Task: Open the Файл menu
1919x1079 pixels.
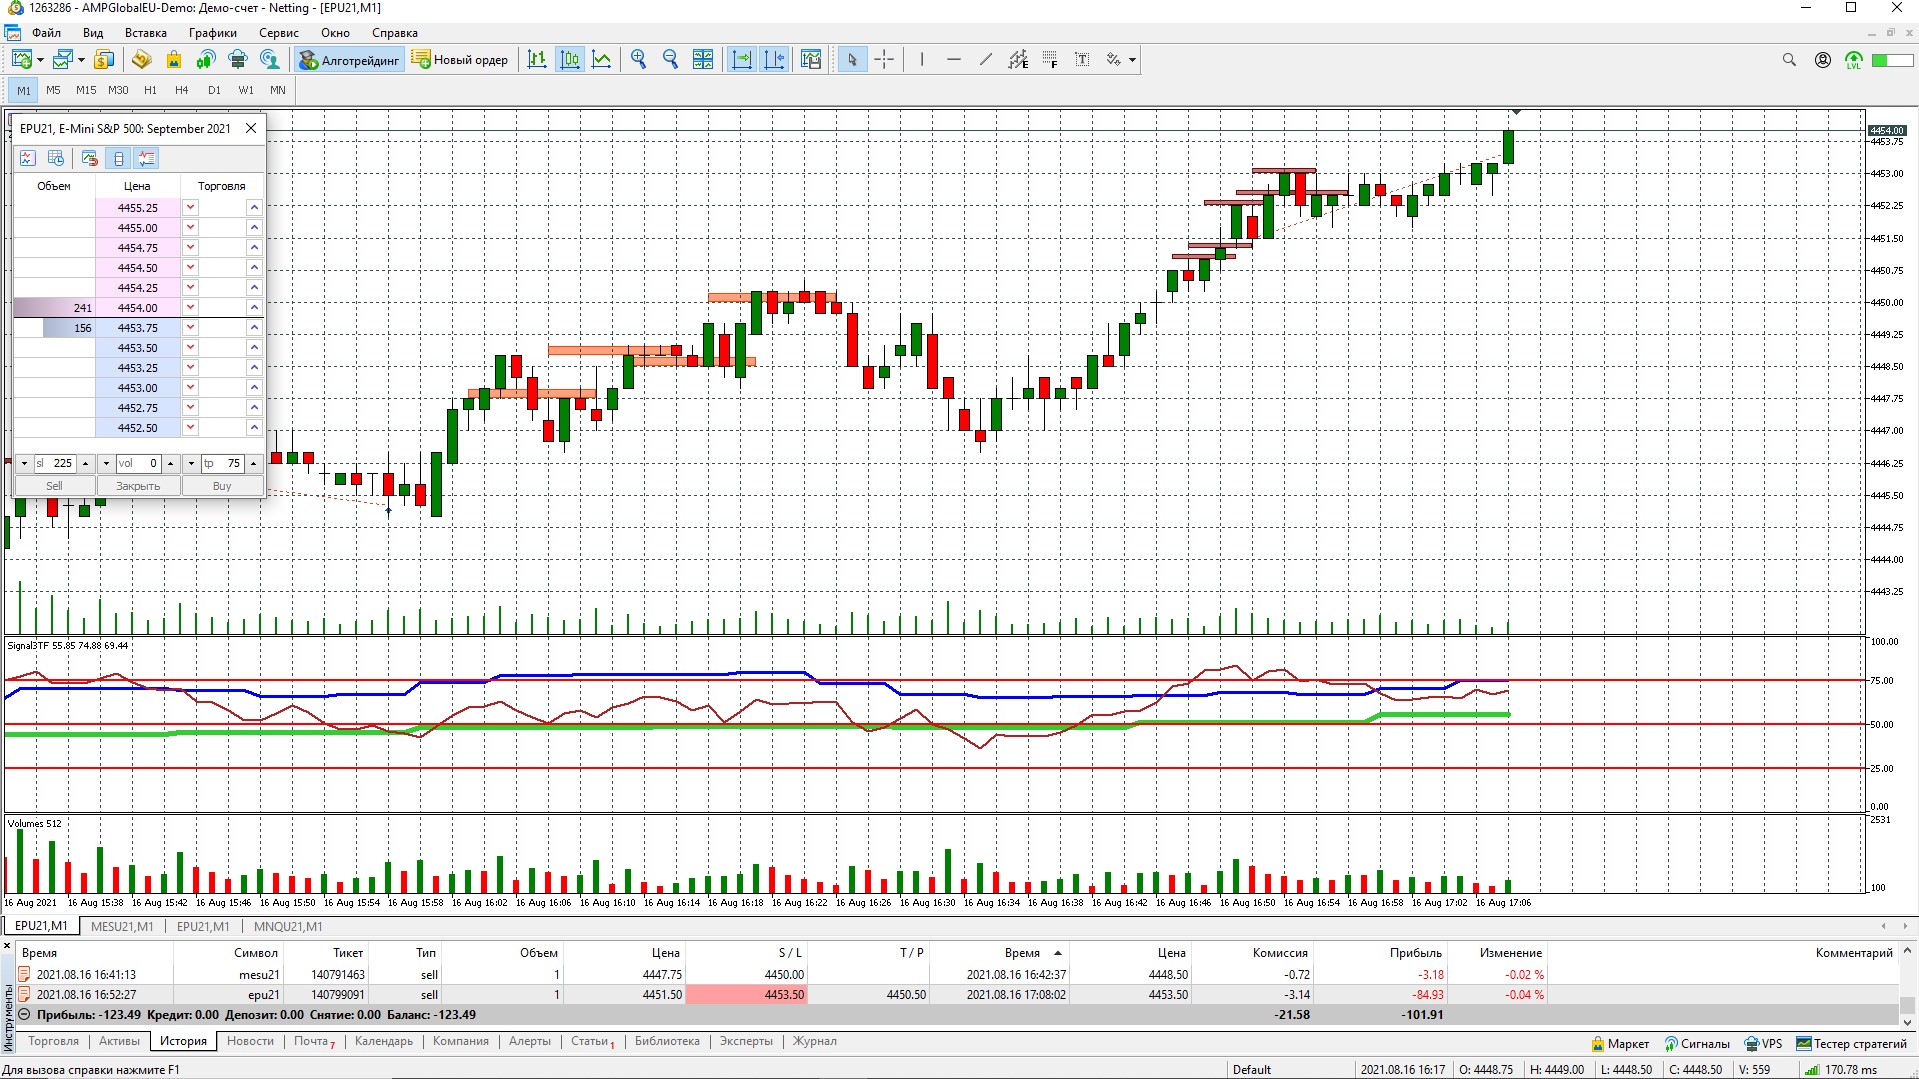Action: tap(46, 33)
